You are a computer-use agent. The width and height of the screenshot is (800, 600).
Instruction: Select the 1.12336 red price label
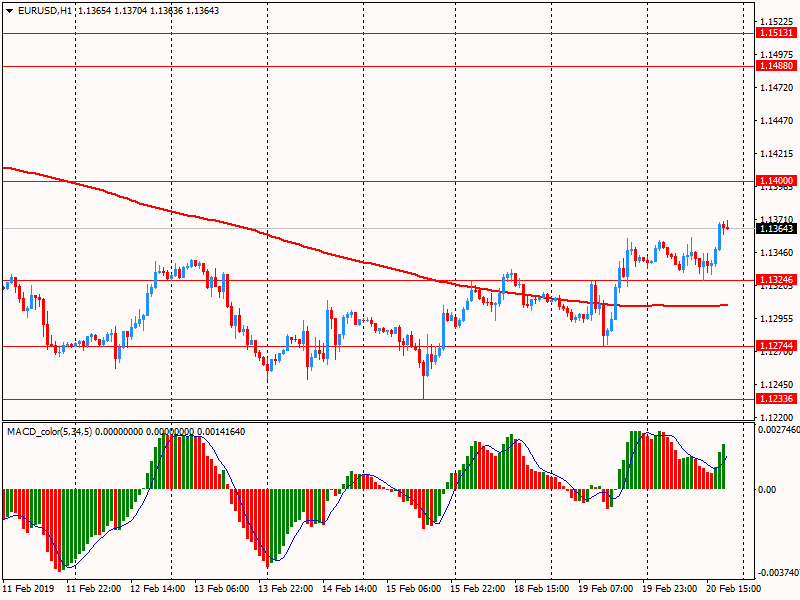pyautogui.click(x=776, y=399)
